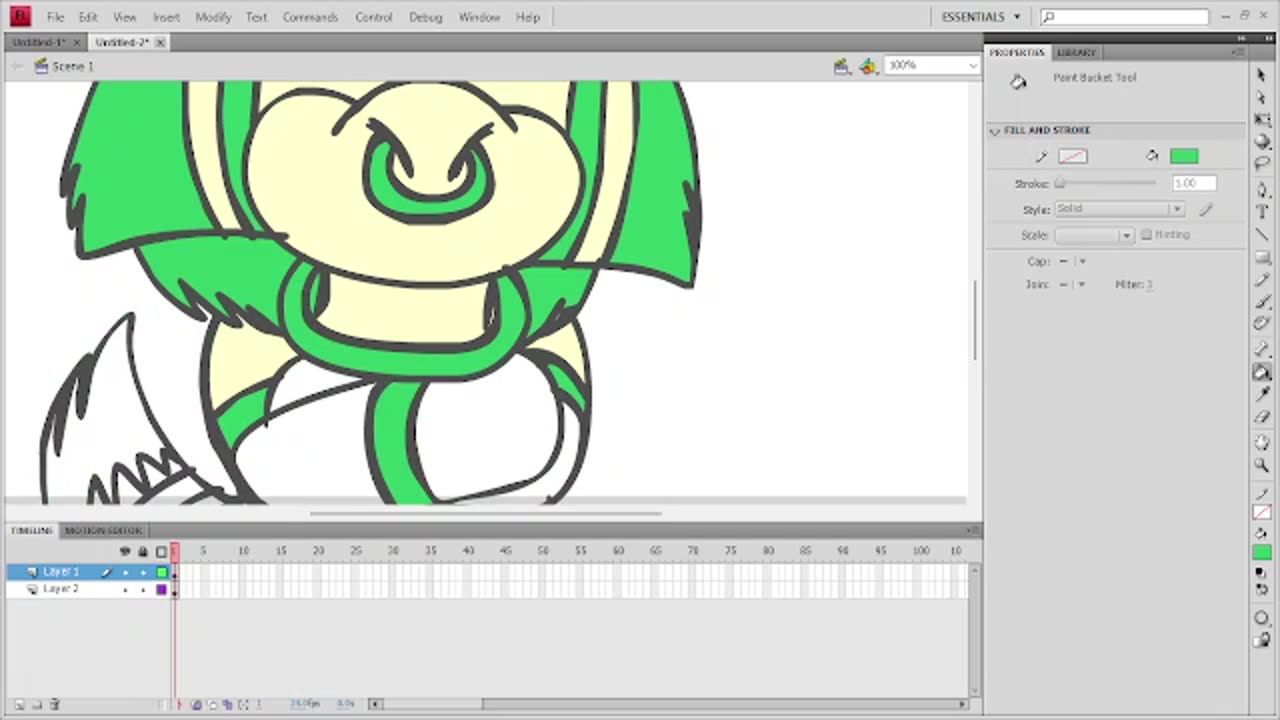Toggle outline view for Layer 1 green square

161,572
